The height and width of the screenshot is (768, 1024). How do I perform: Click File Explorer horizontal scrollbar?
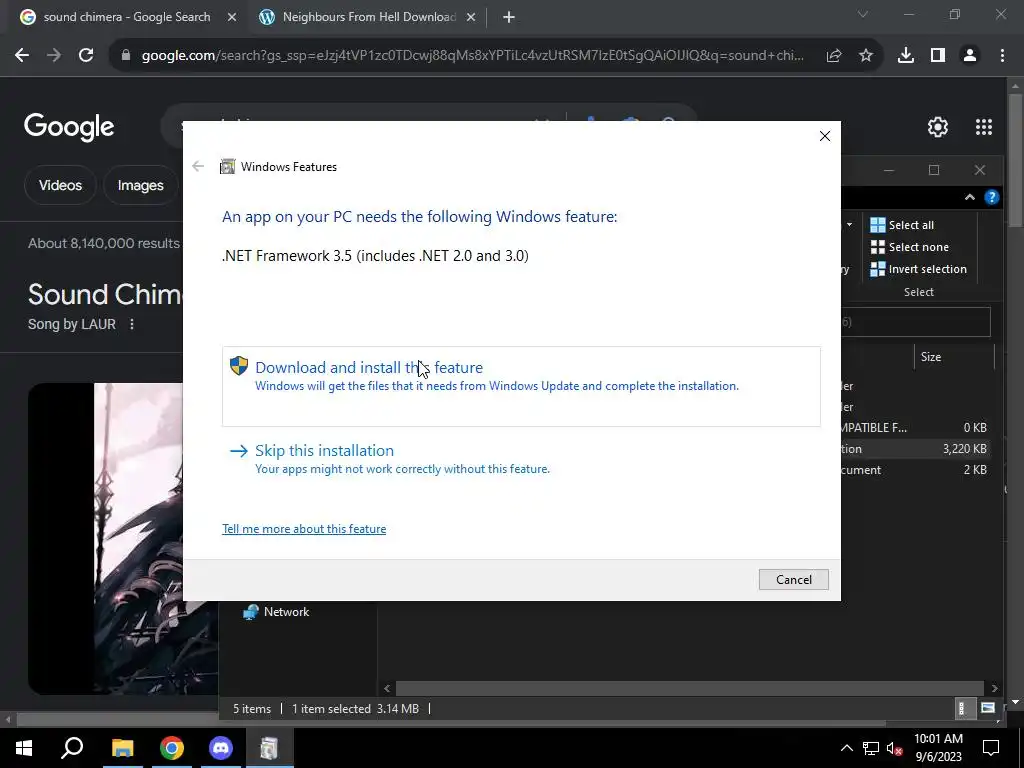tap(690, 688)
